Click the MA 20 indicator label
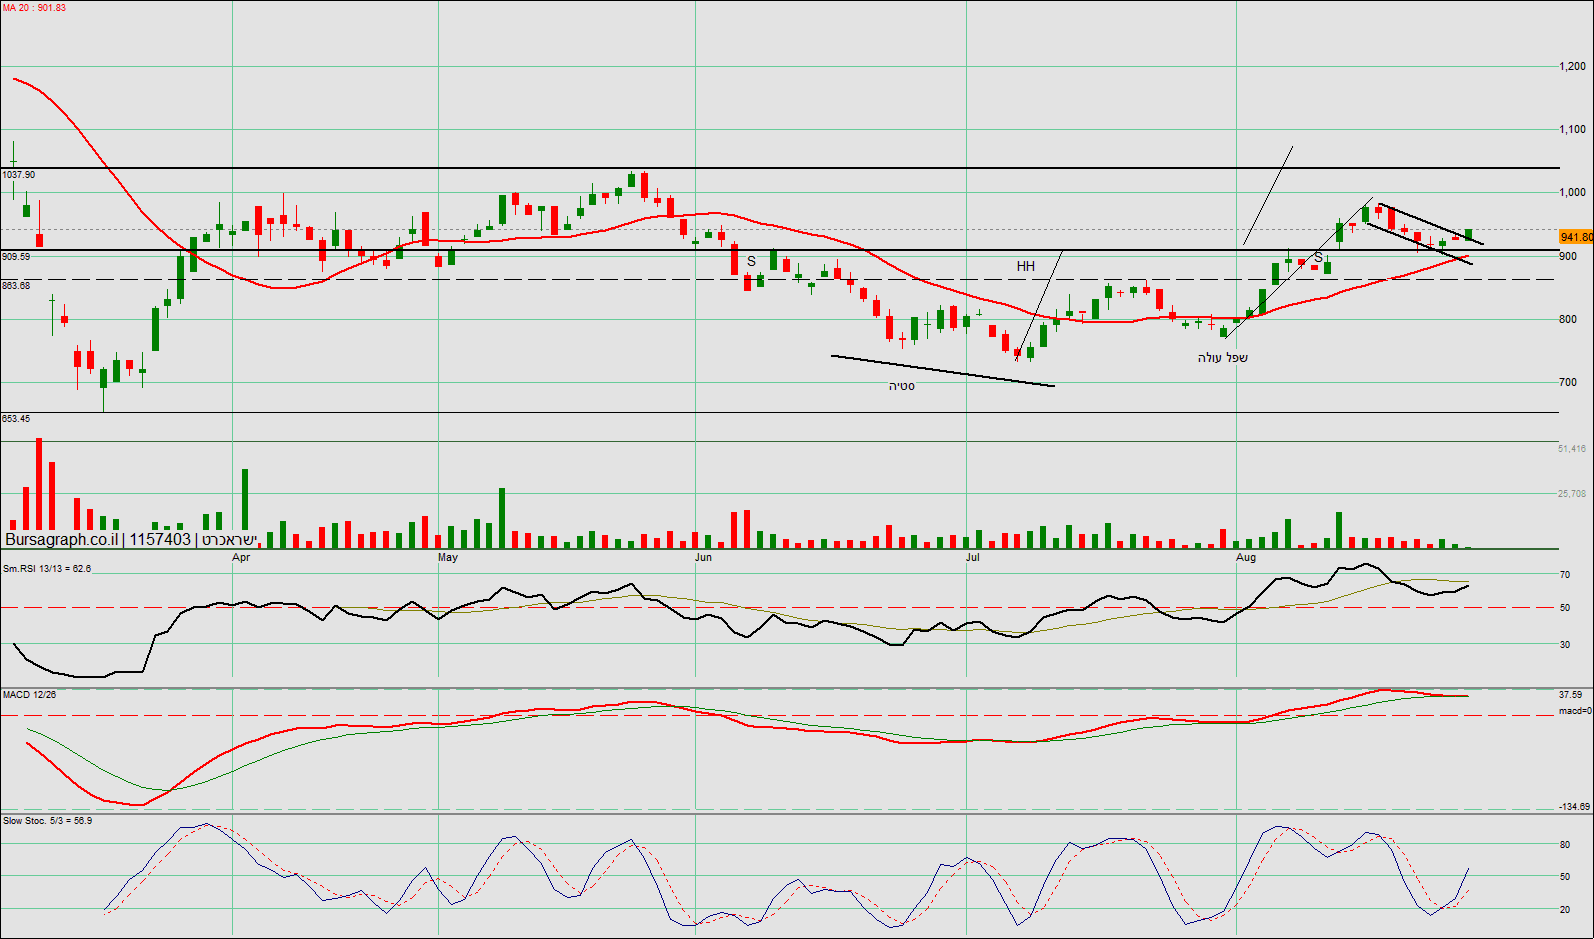This screenshot has height=939, width=1594. (34, 8)
